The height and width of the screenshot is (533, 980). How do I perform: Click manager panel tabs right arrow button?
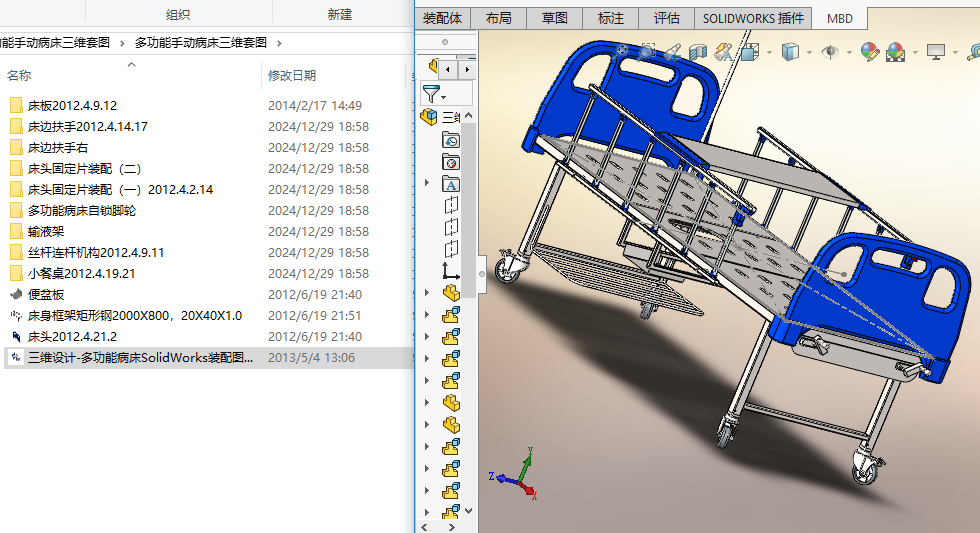467,69
